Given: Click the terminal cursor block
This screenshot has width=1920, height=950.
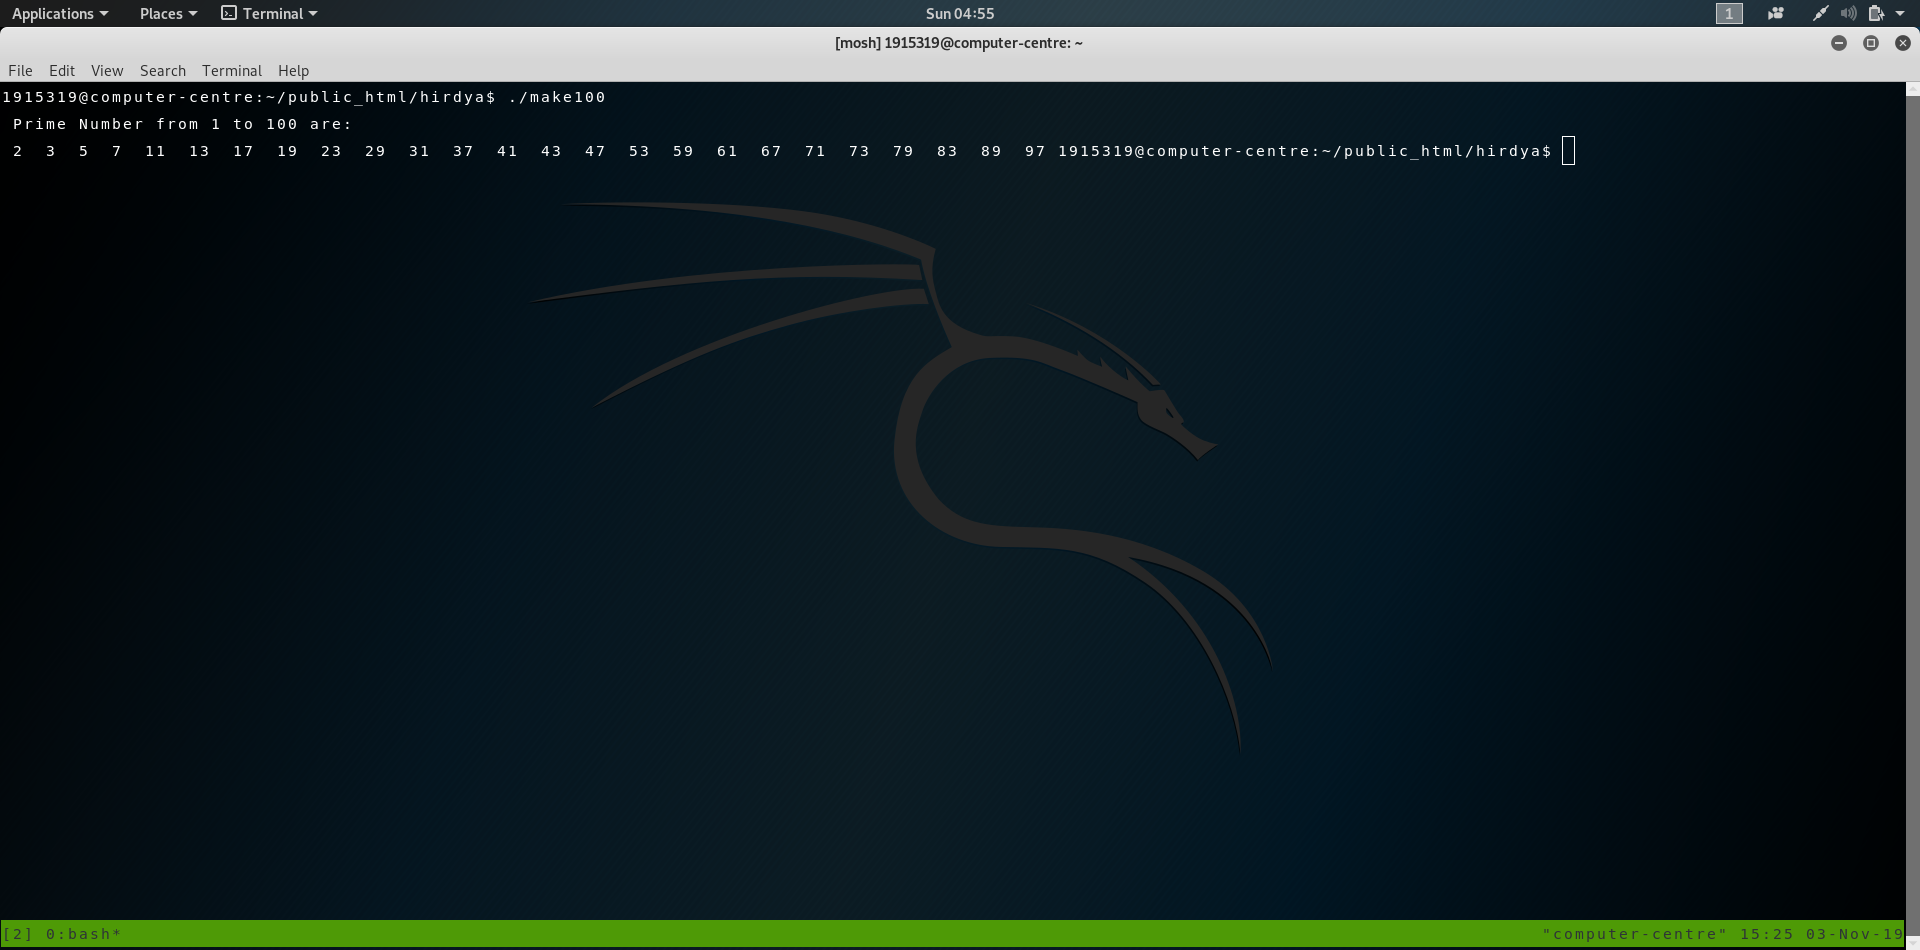Looking at the screenshot, I should coord(1568,151).
